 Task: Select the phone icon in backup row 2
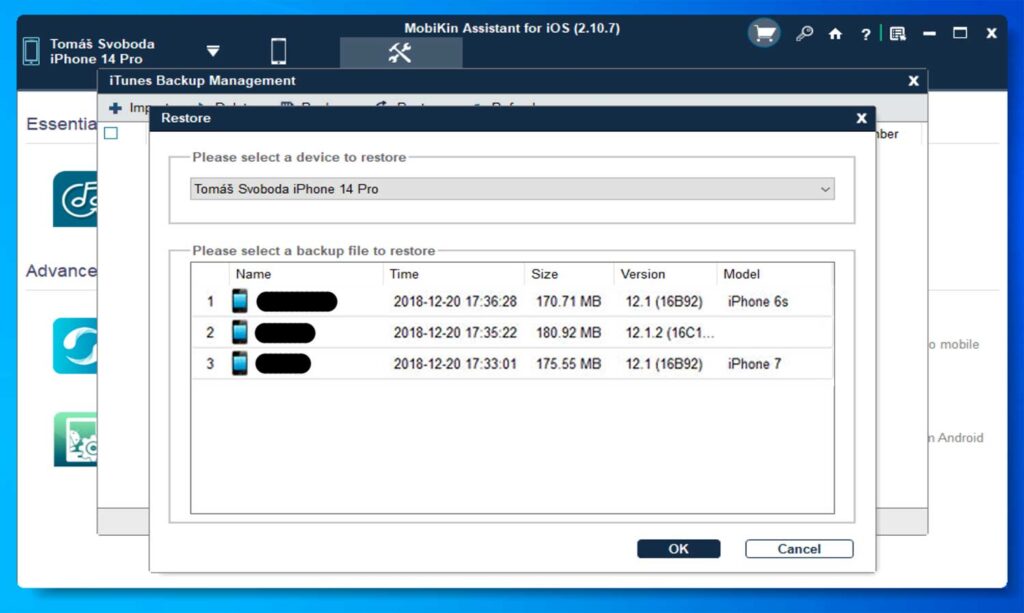240,332
